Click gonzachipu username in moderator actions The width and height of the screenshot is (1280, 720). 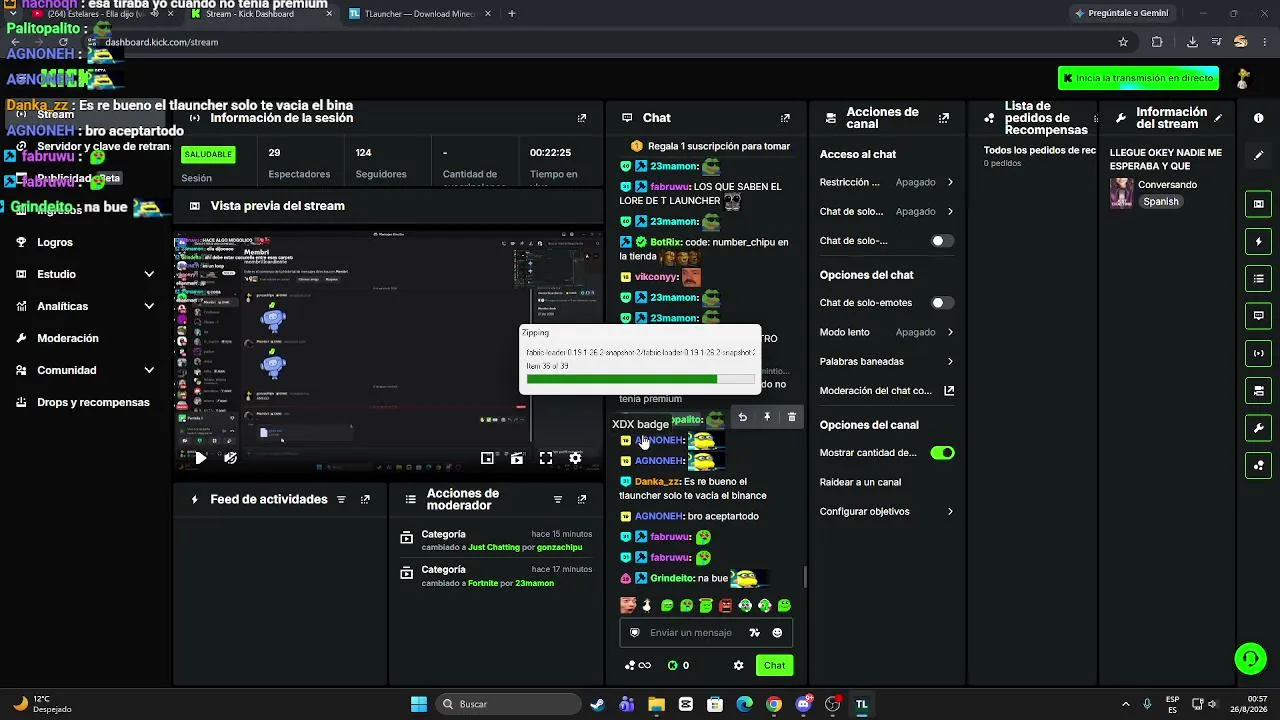(559, 548)
